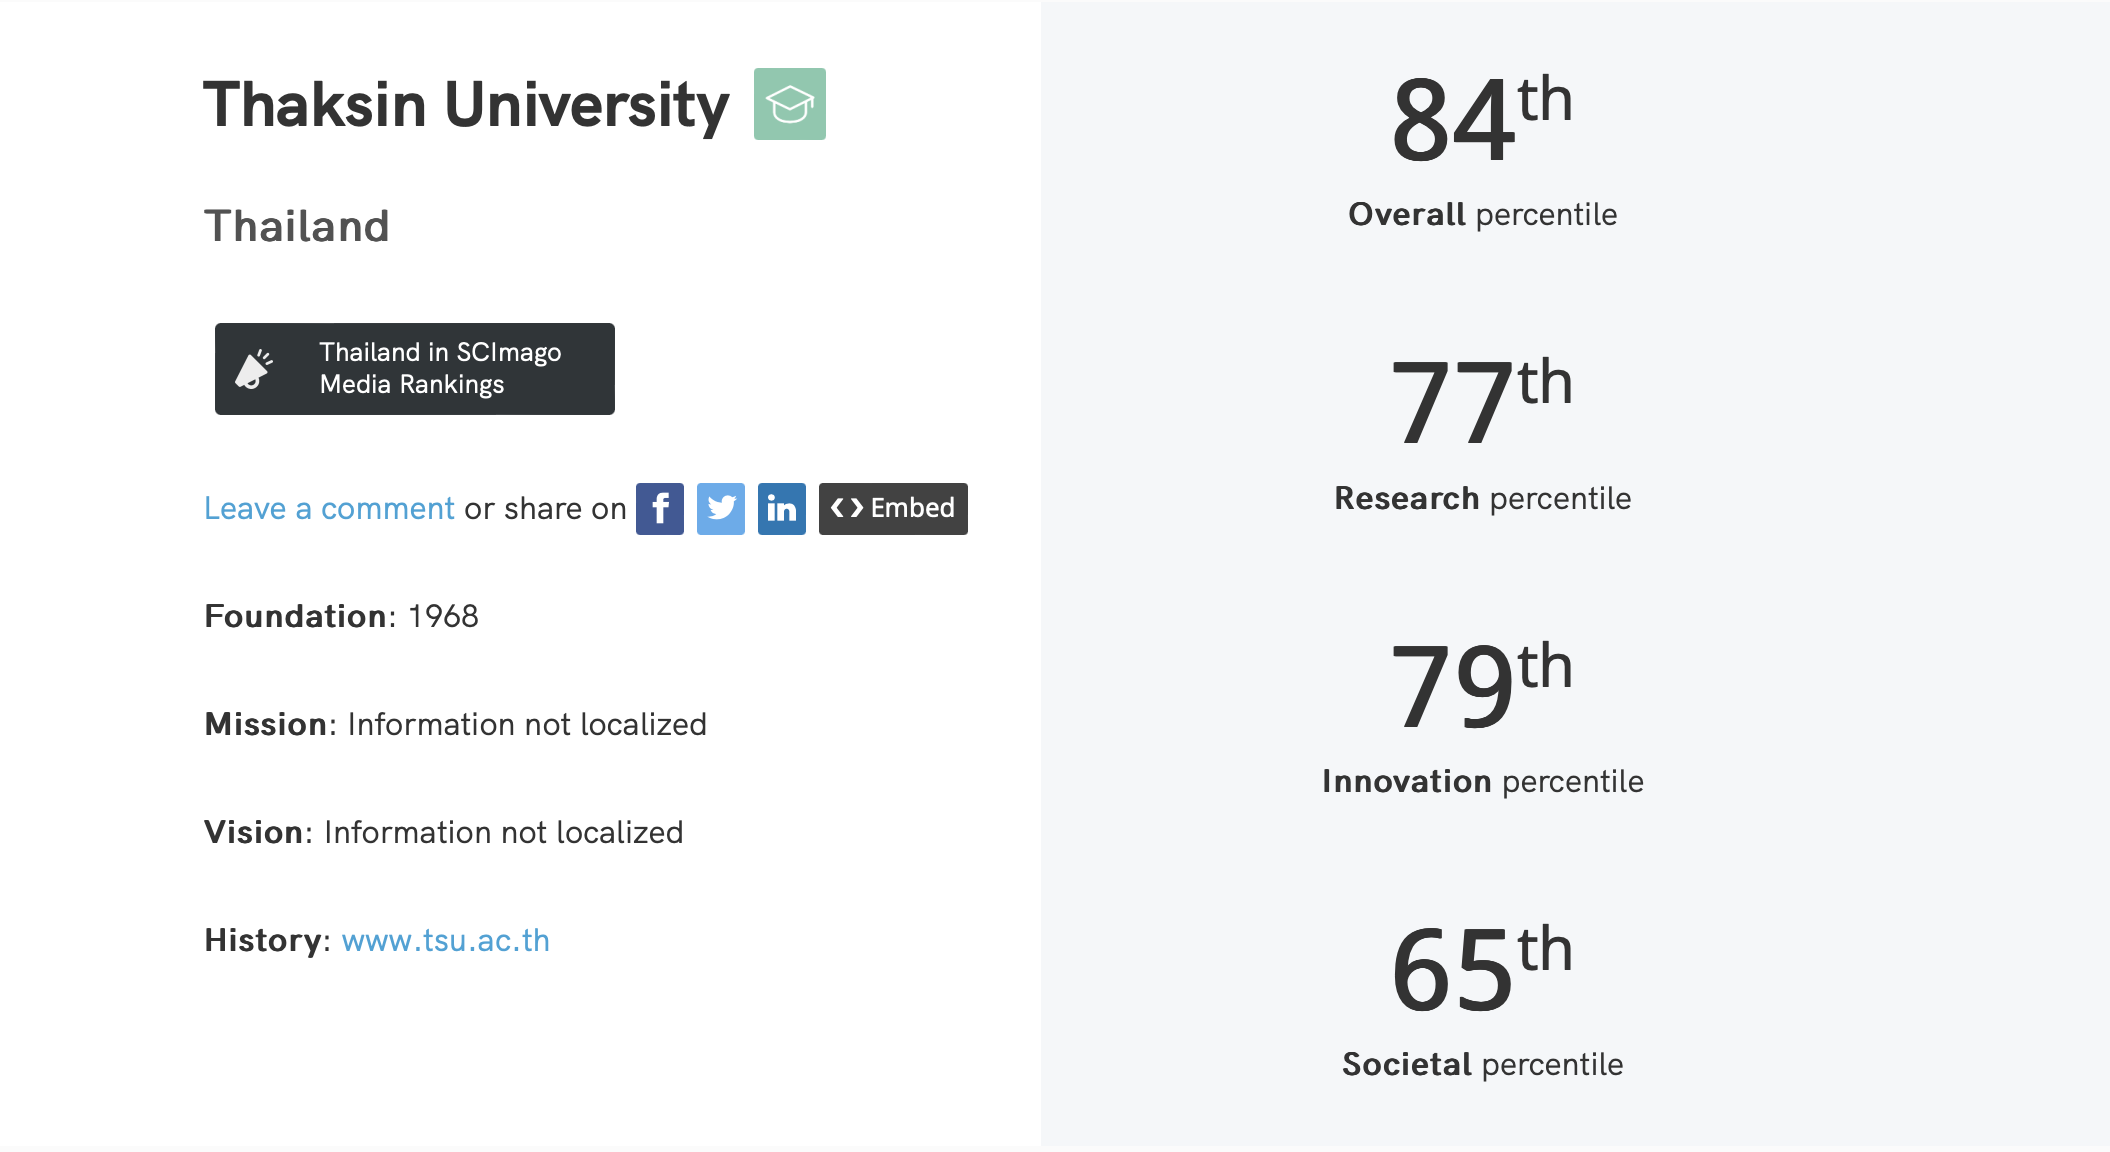This screenshot has width=2110, height=1152.
Task: Click the Embed button label
Action: [x=912, y=508]
